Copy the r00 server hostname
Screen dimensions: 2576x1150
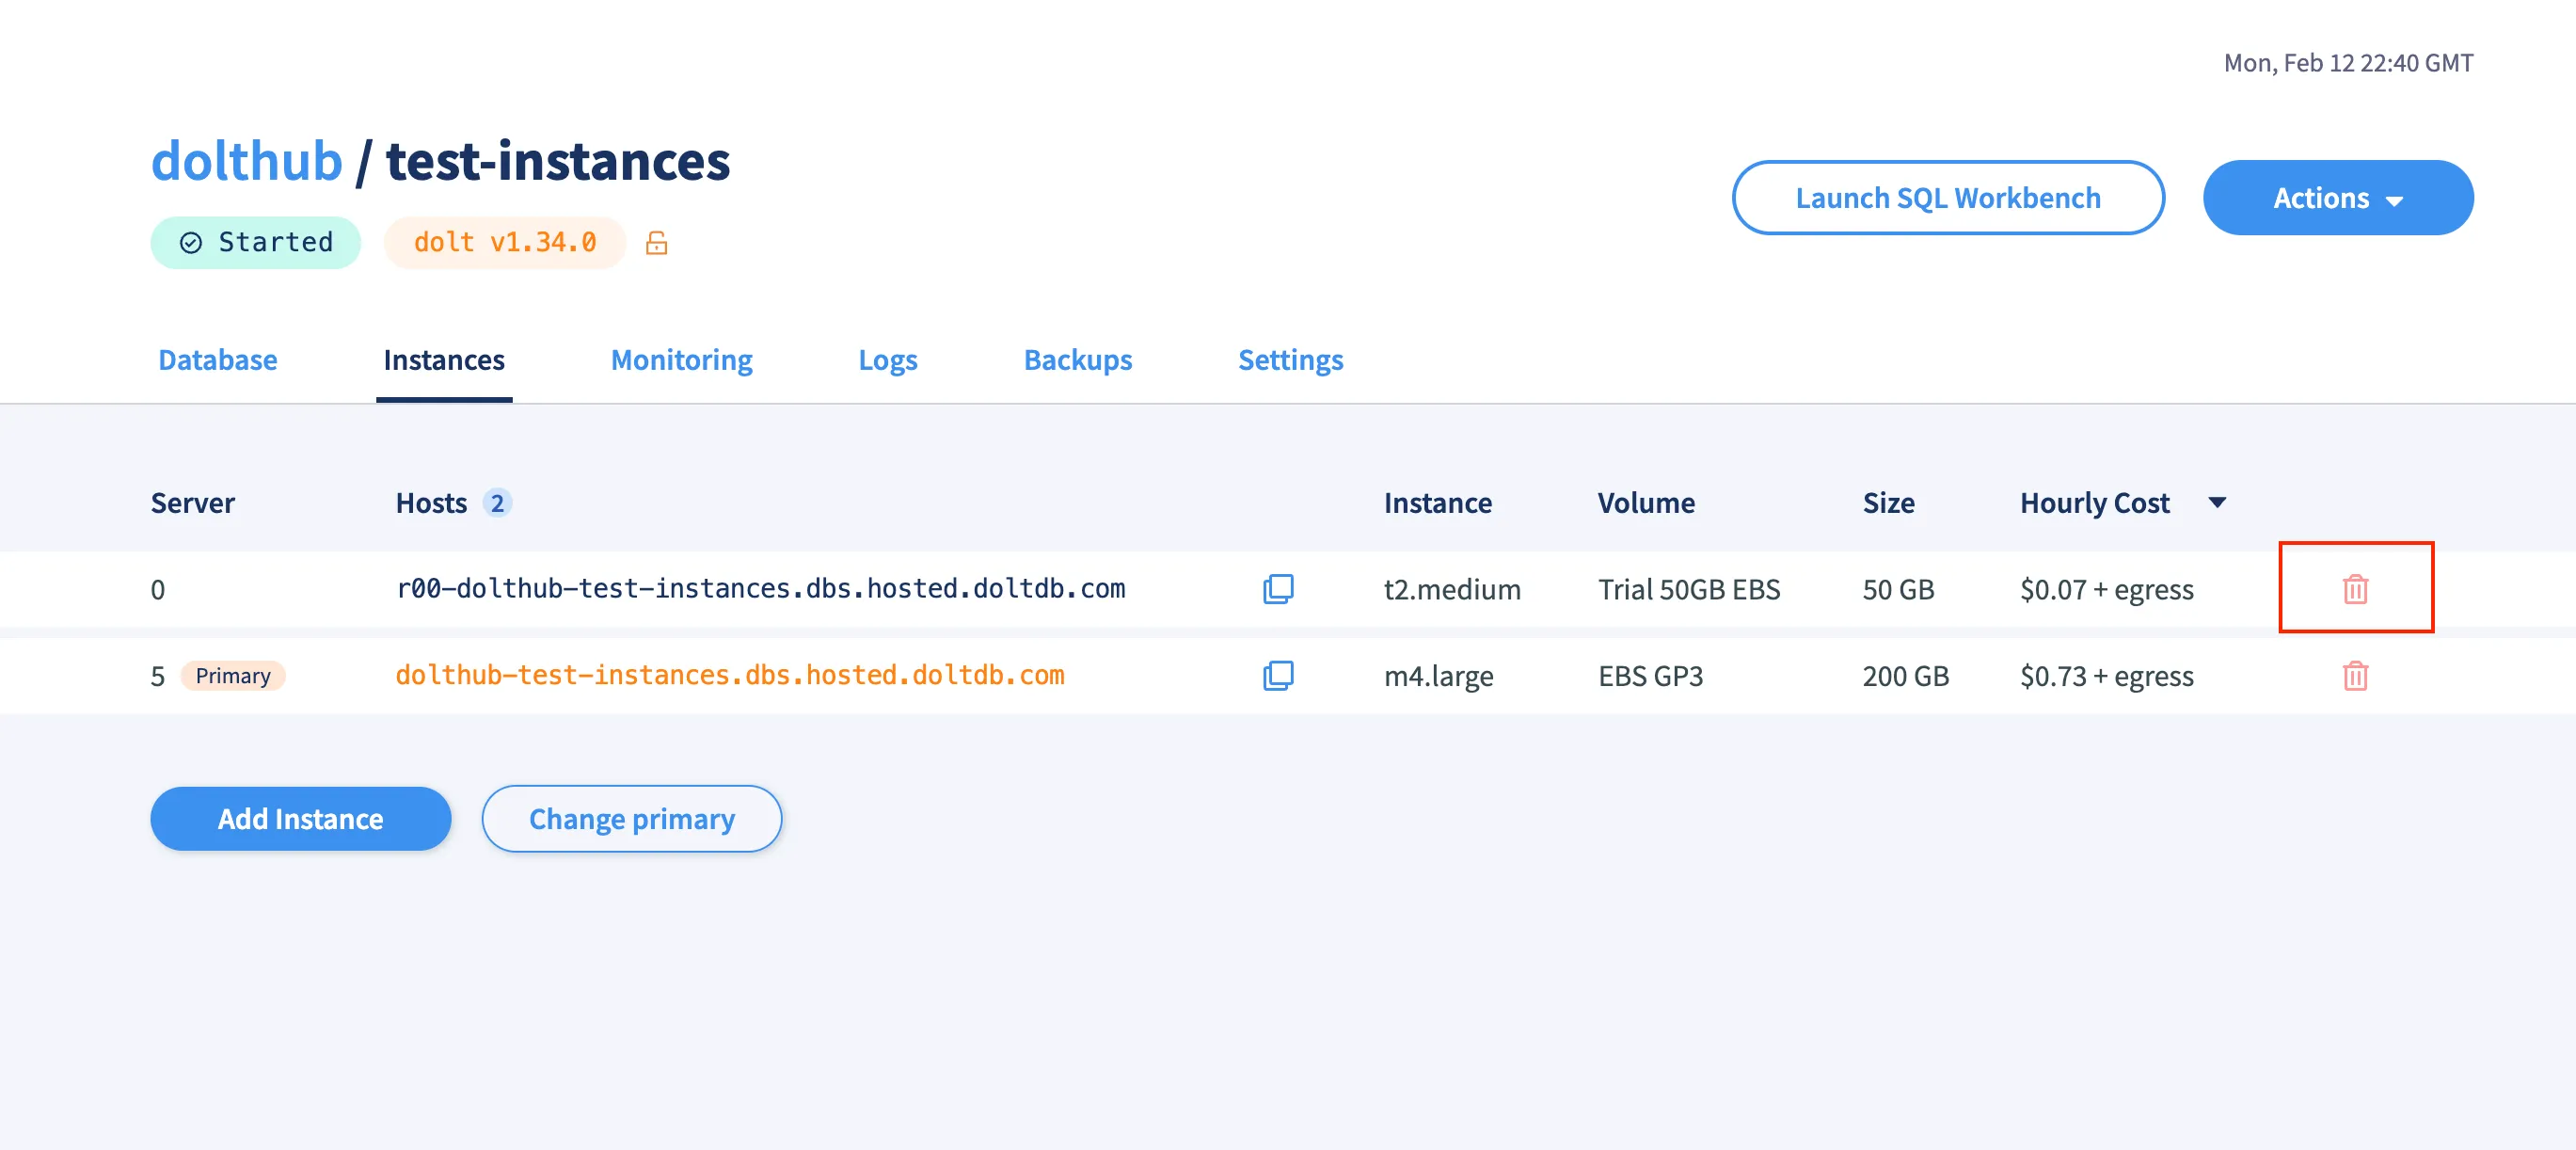[x=1277, y=589]
